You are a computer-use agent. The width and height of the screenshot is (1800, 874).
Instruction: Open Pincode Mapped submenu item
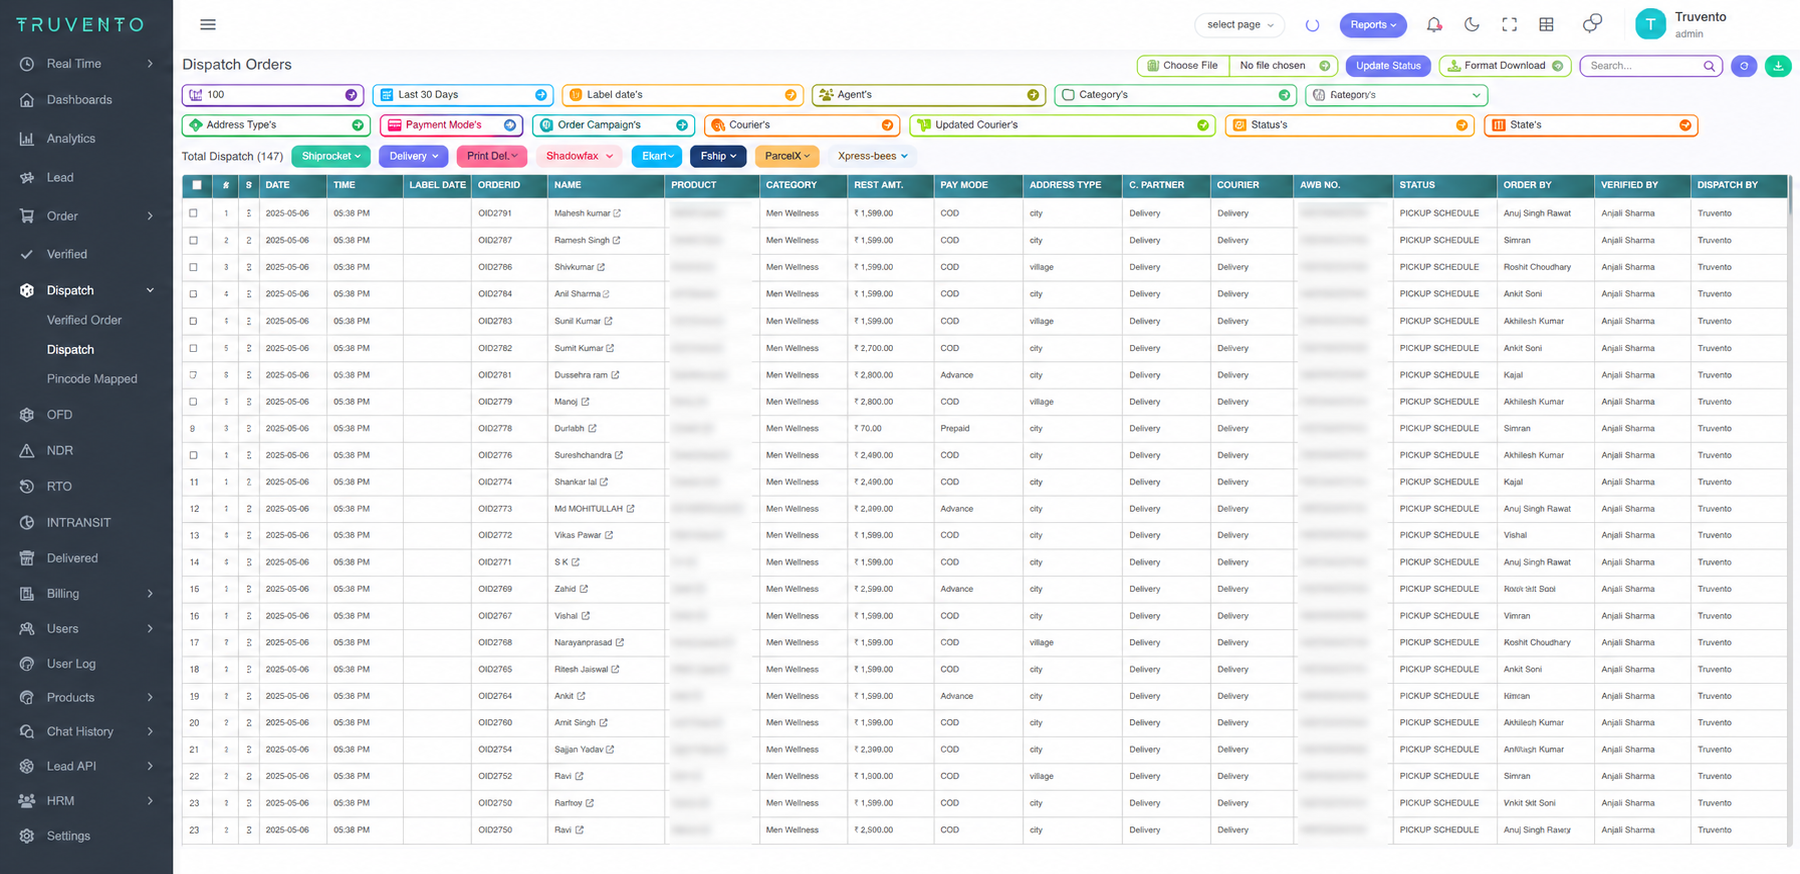click(x=92, y=380)
